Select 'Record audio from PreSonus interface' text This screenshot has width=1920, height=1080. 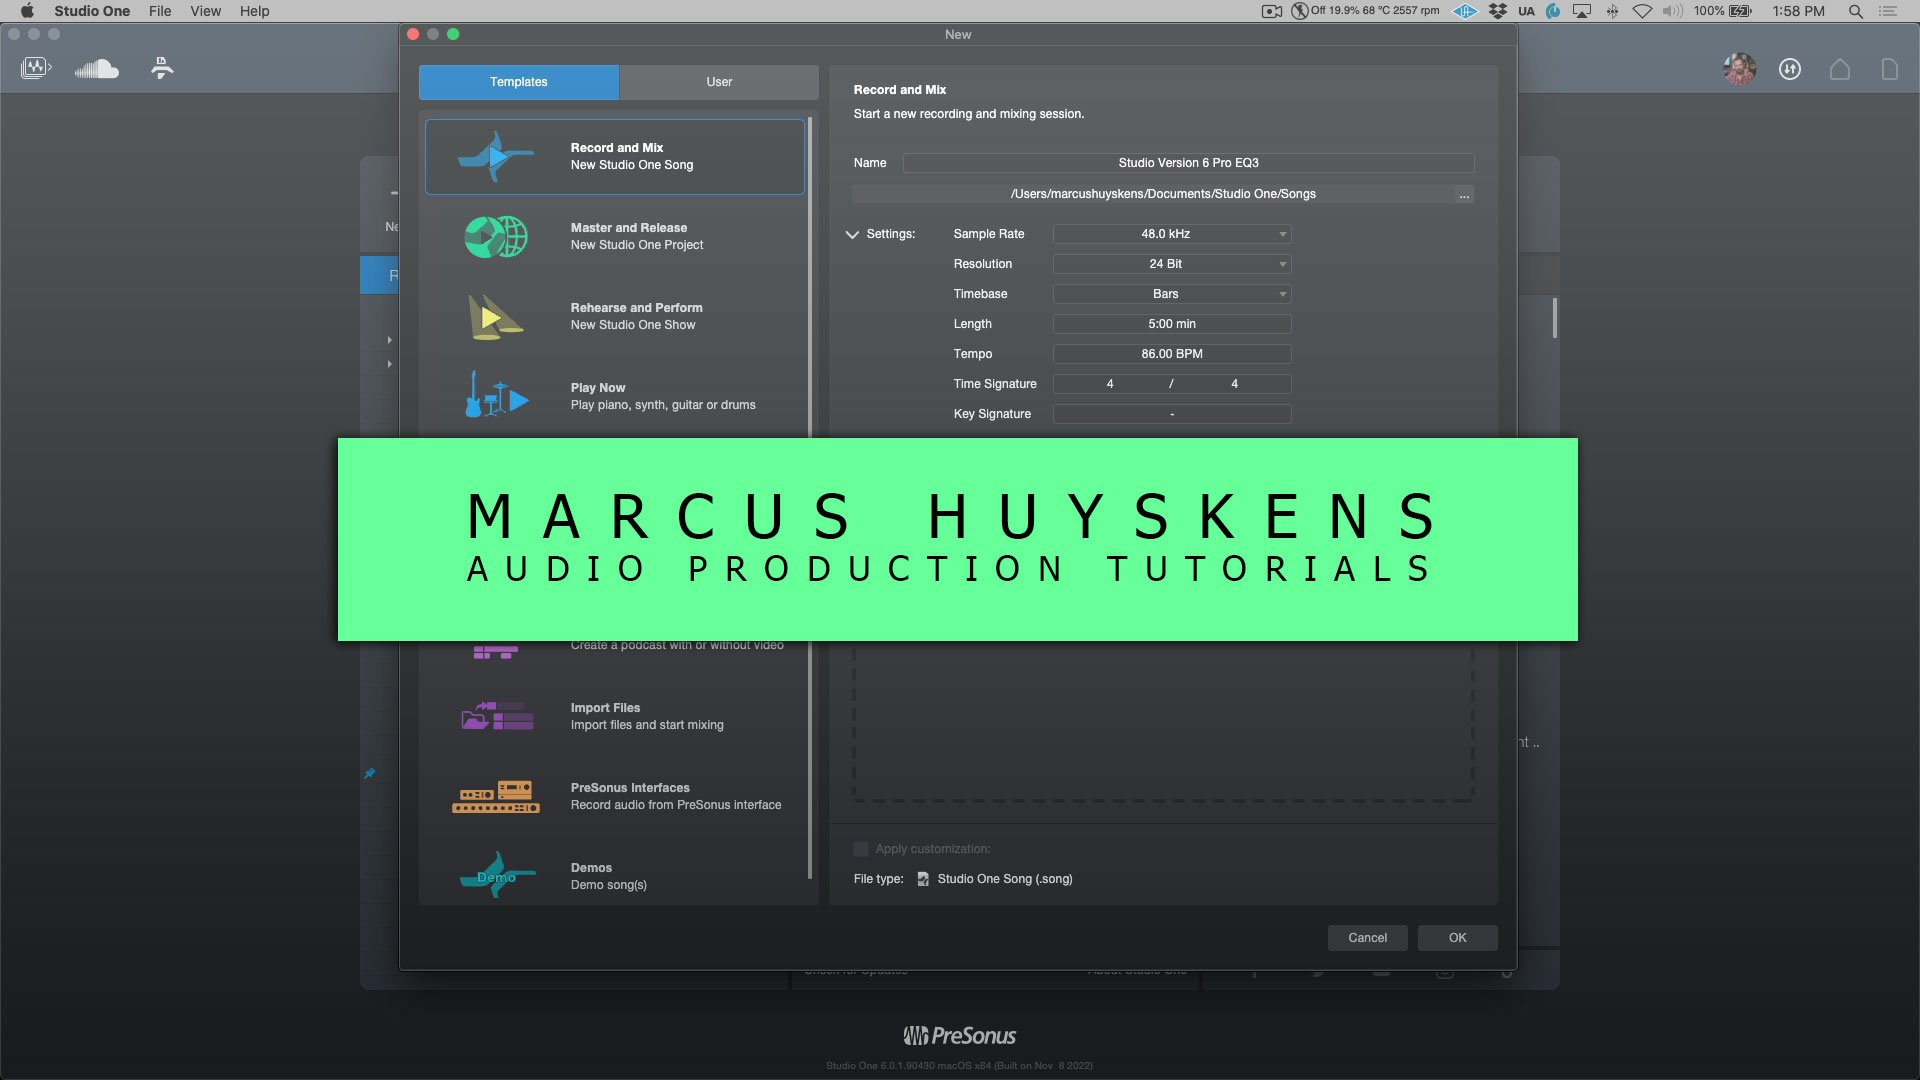pos(676,805)
